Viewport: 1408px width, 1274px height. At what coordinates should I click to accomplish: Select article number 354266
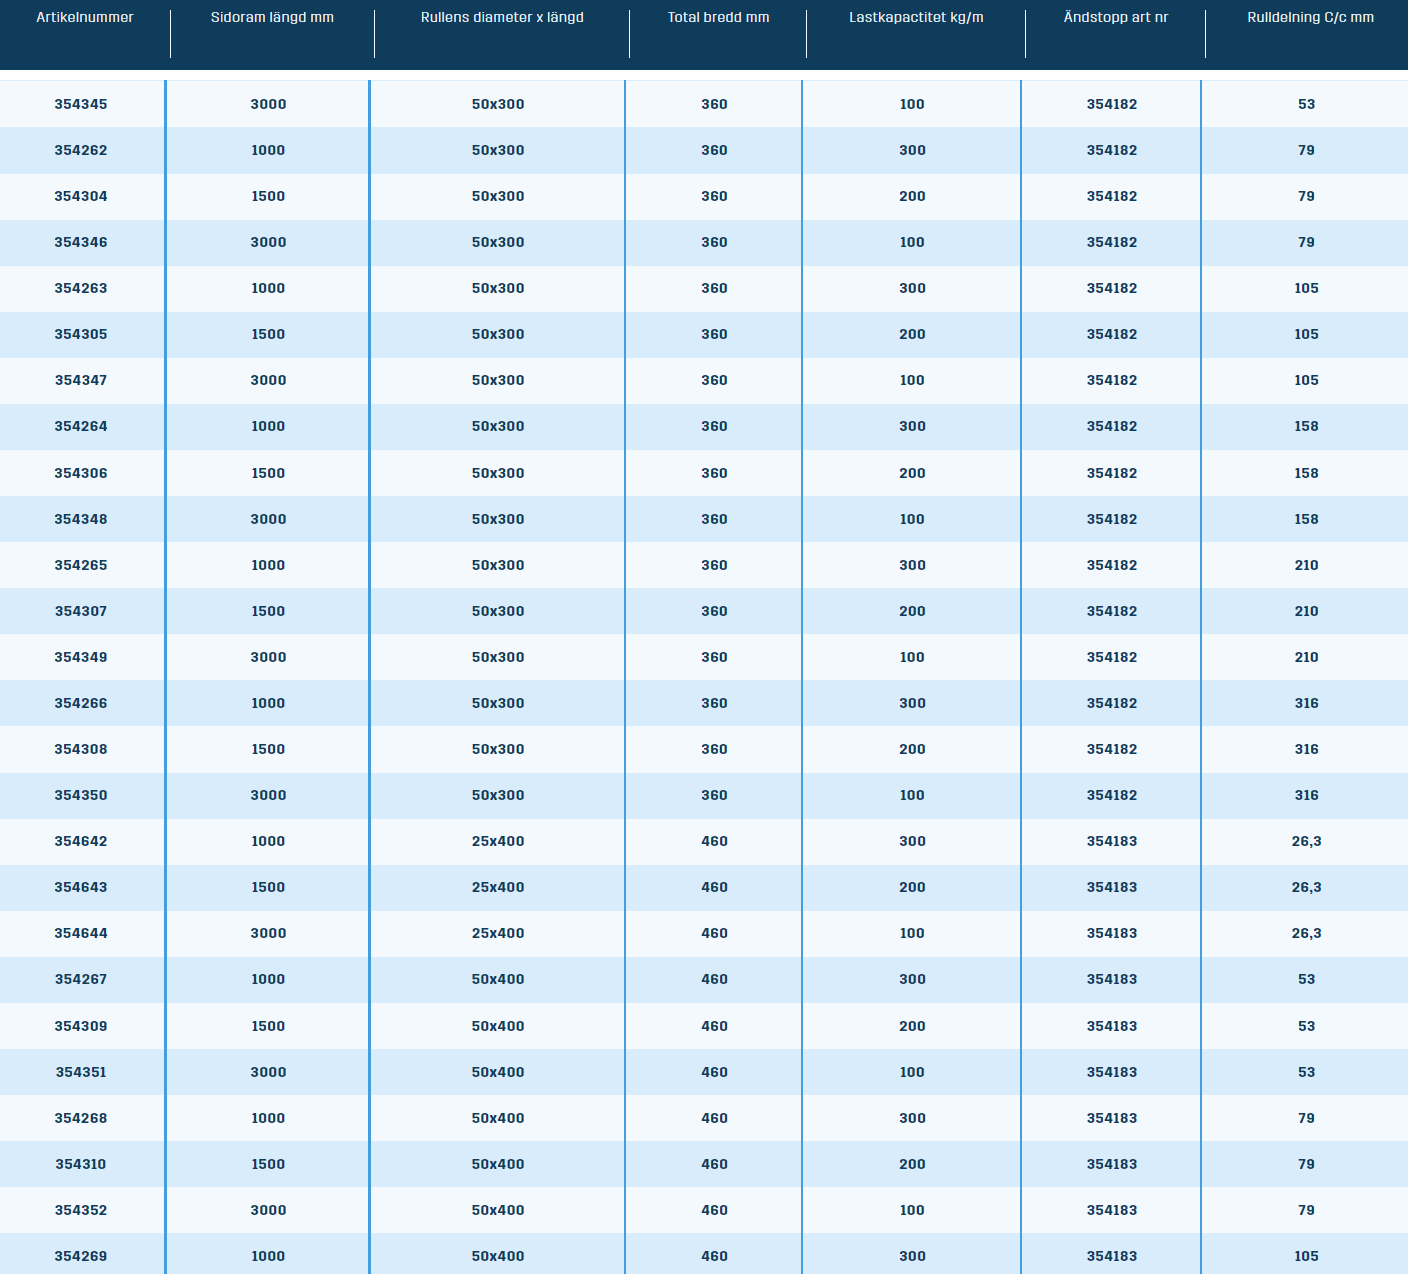[81, 703]
